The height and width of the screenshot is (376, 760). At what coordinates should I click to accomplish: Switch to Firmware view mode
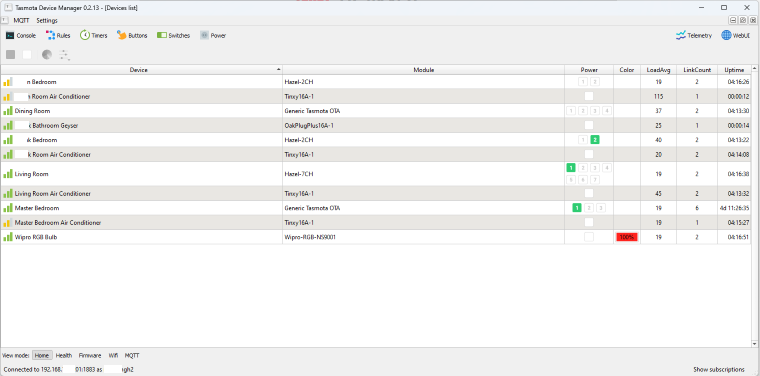90,355
